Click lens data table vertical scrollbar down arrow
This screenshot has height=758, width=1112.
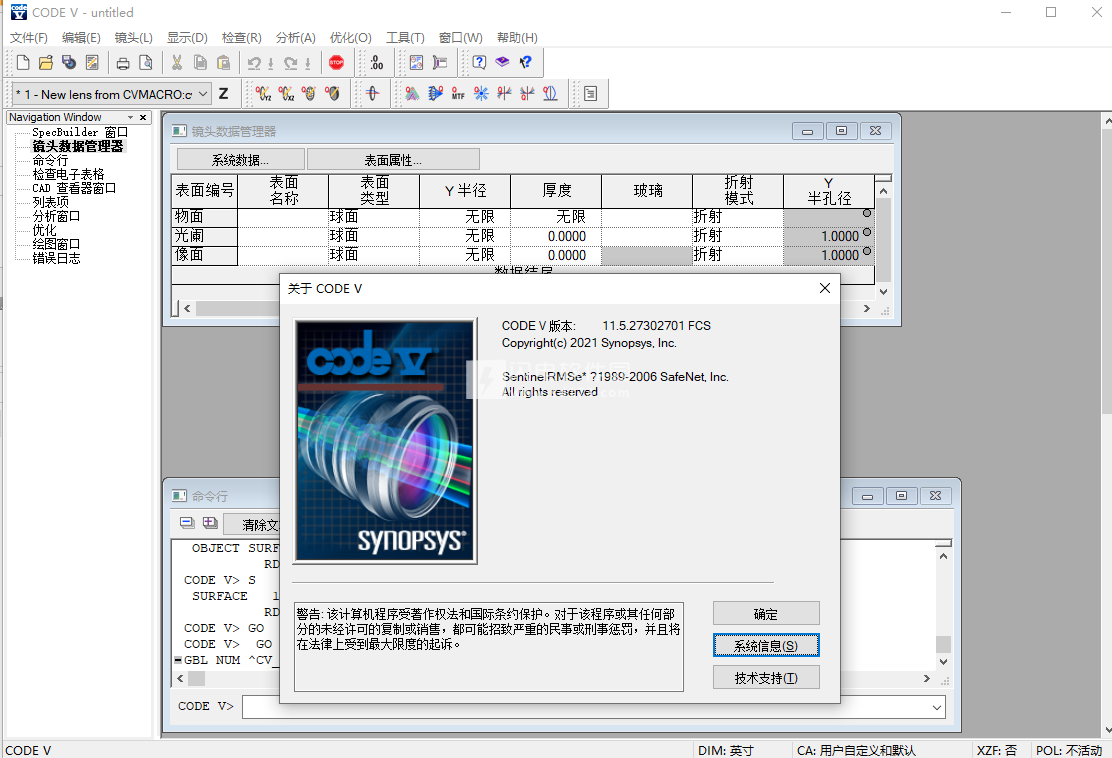884,291
